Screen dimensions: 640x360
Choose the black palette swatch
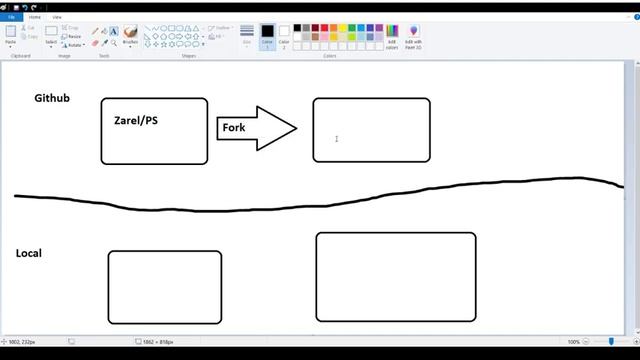(x=297, y=28)
